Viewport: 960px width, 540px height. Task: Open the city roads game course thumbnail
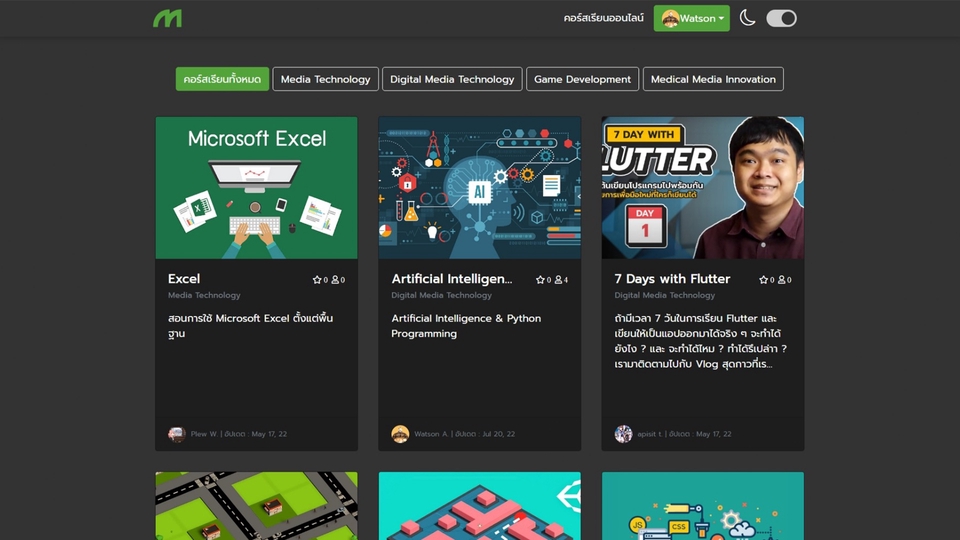coord(257,506)
